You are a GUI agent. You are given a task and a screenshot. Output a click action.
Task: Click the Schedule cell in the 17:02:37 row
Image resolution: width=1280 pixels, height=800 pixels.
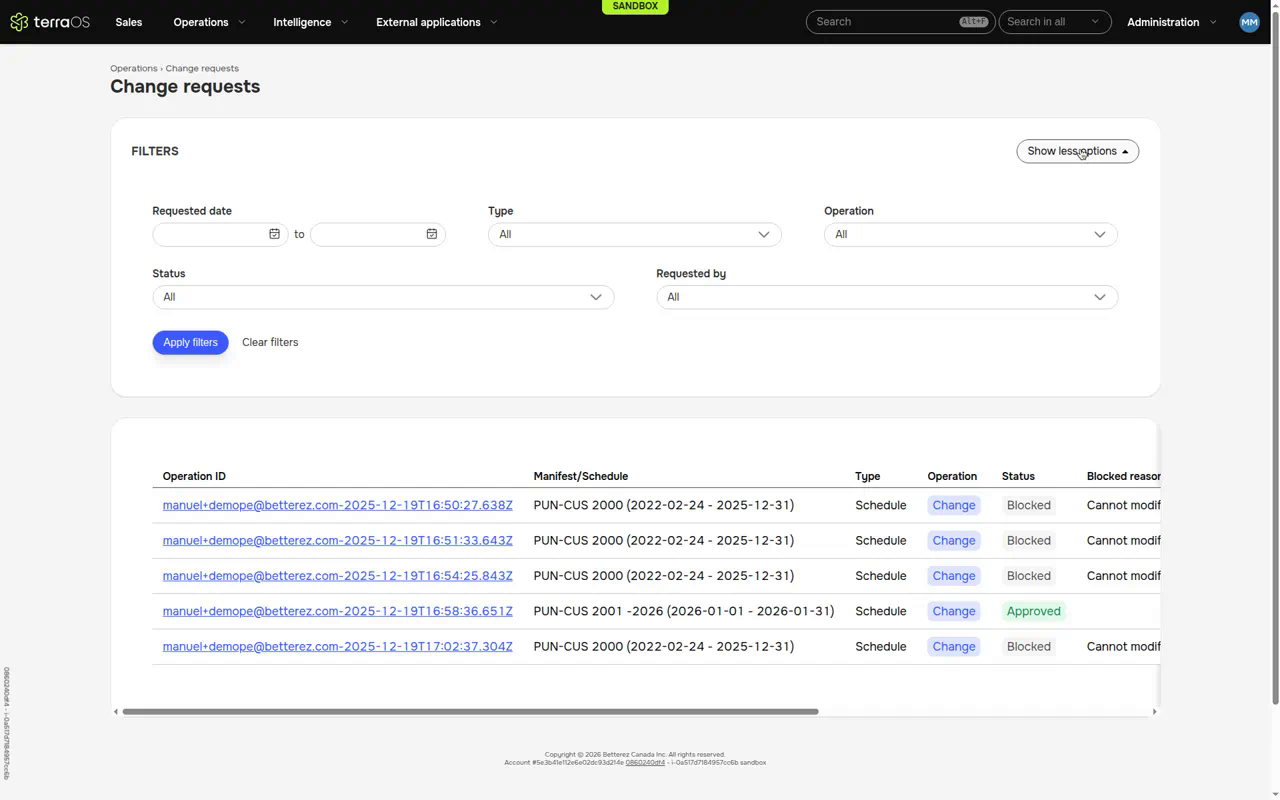click(881, 646)
